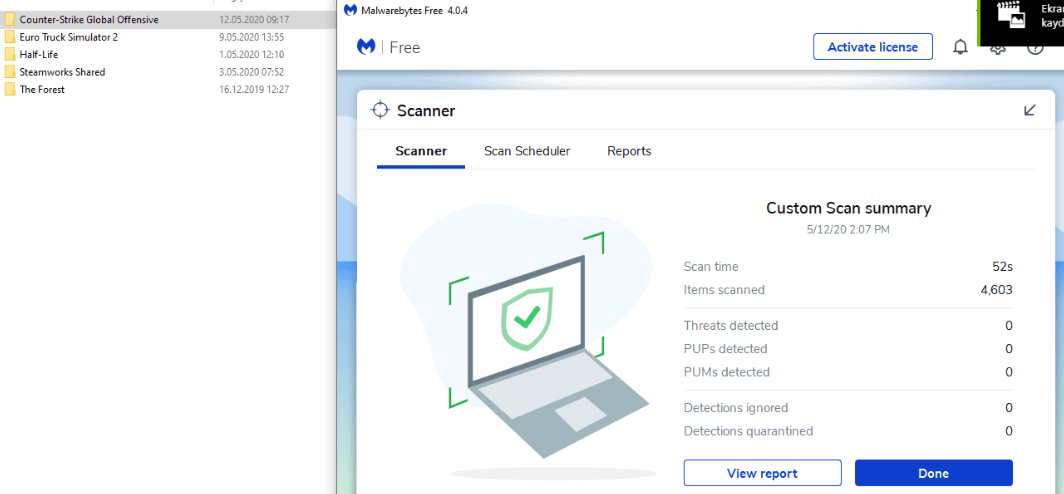Click Threats detected label
This screenshot has width=1064, height=494.
coord(731,326)
